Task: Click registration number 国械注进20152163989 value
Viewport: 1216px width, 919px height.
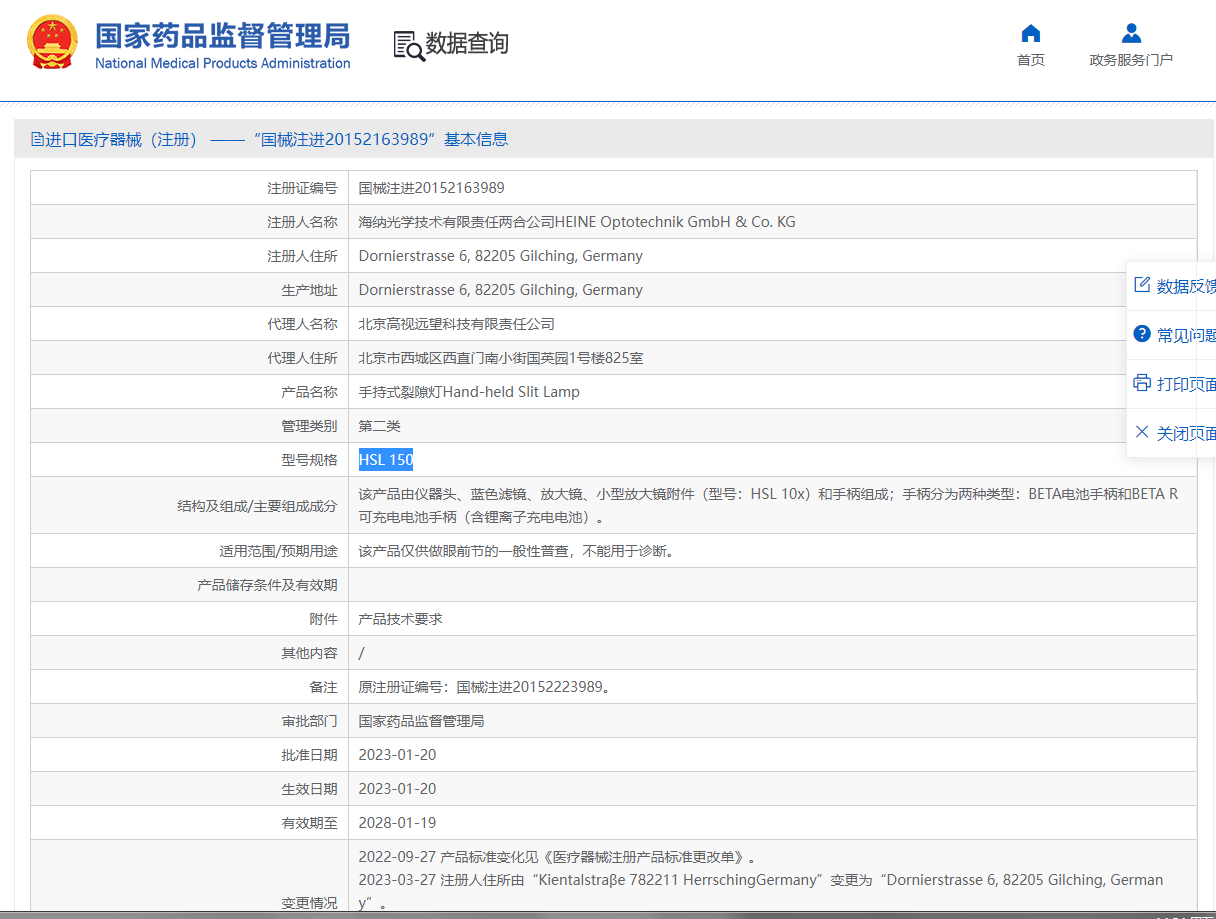Action: (432, 188)
